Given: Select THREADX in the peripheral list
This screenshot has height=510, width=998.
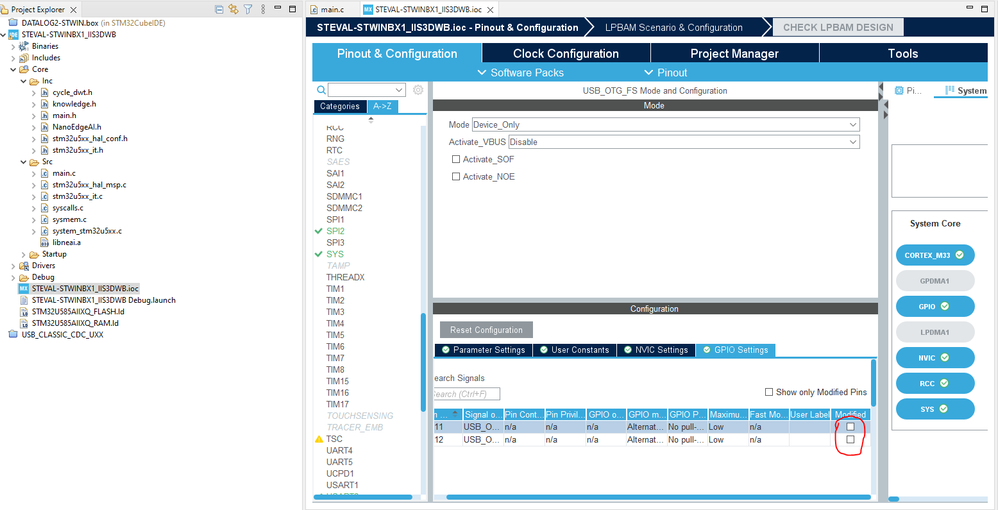Looking at the screenshot, I should click(345, 278).
